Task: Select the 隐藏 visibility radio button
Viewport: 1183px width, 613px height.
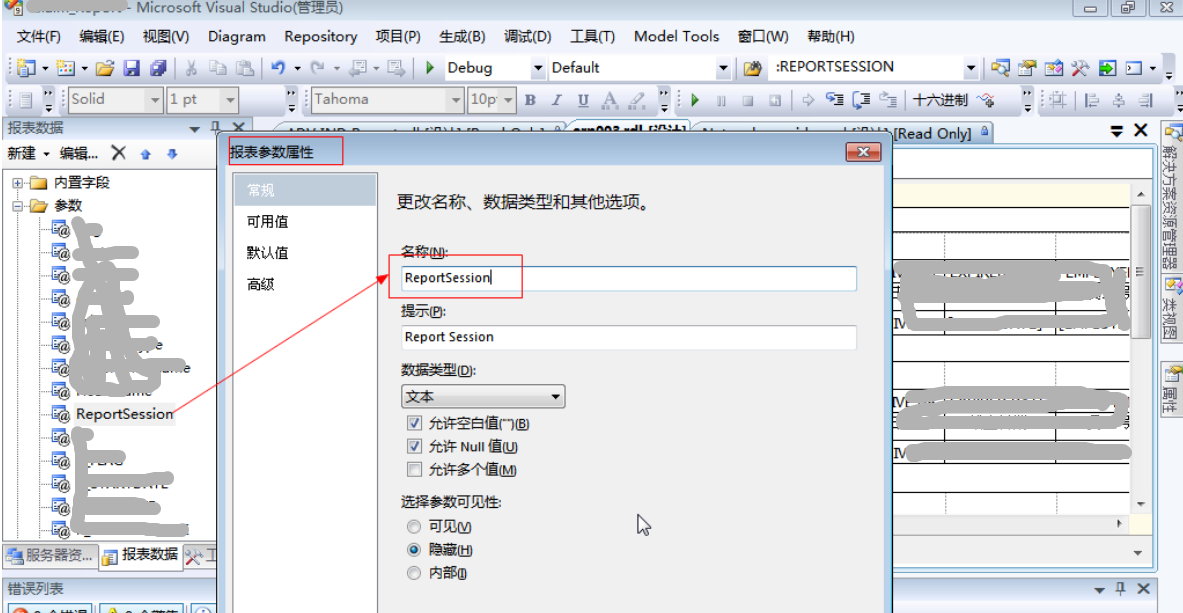Action: click(413, 550)
